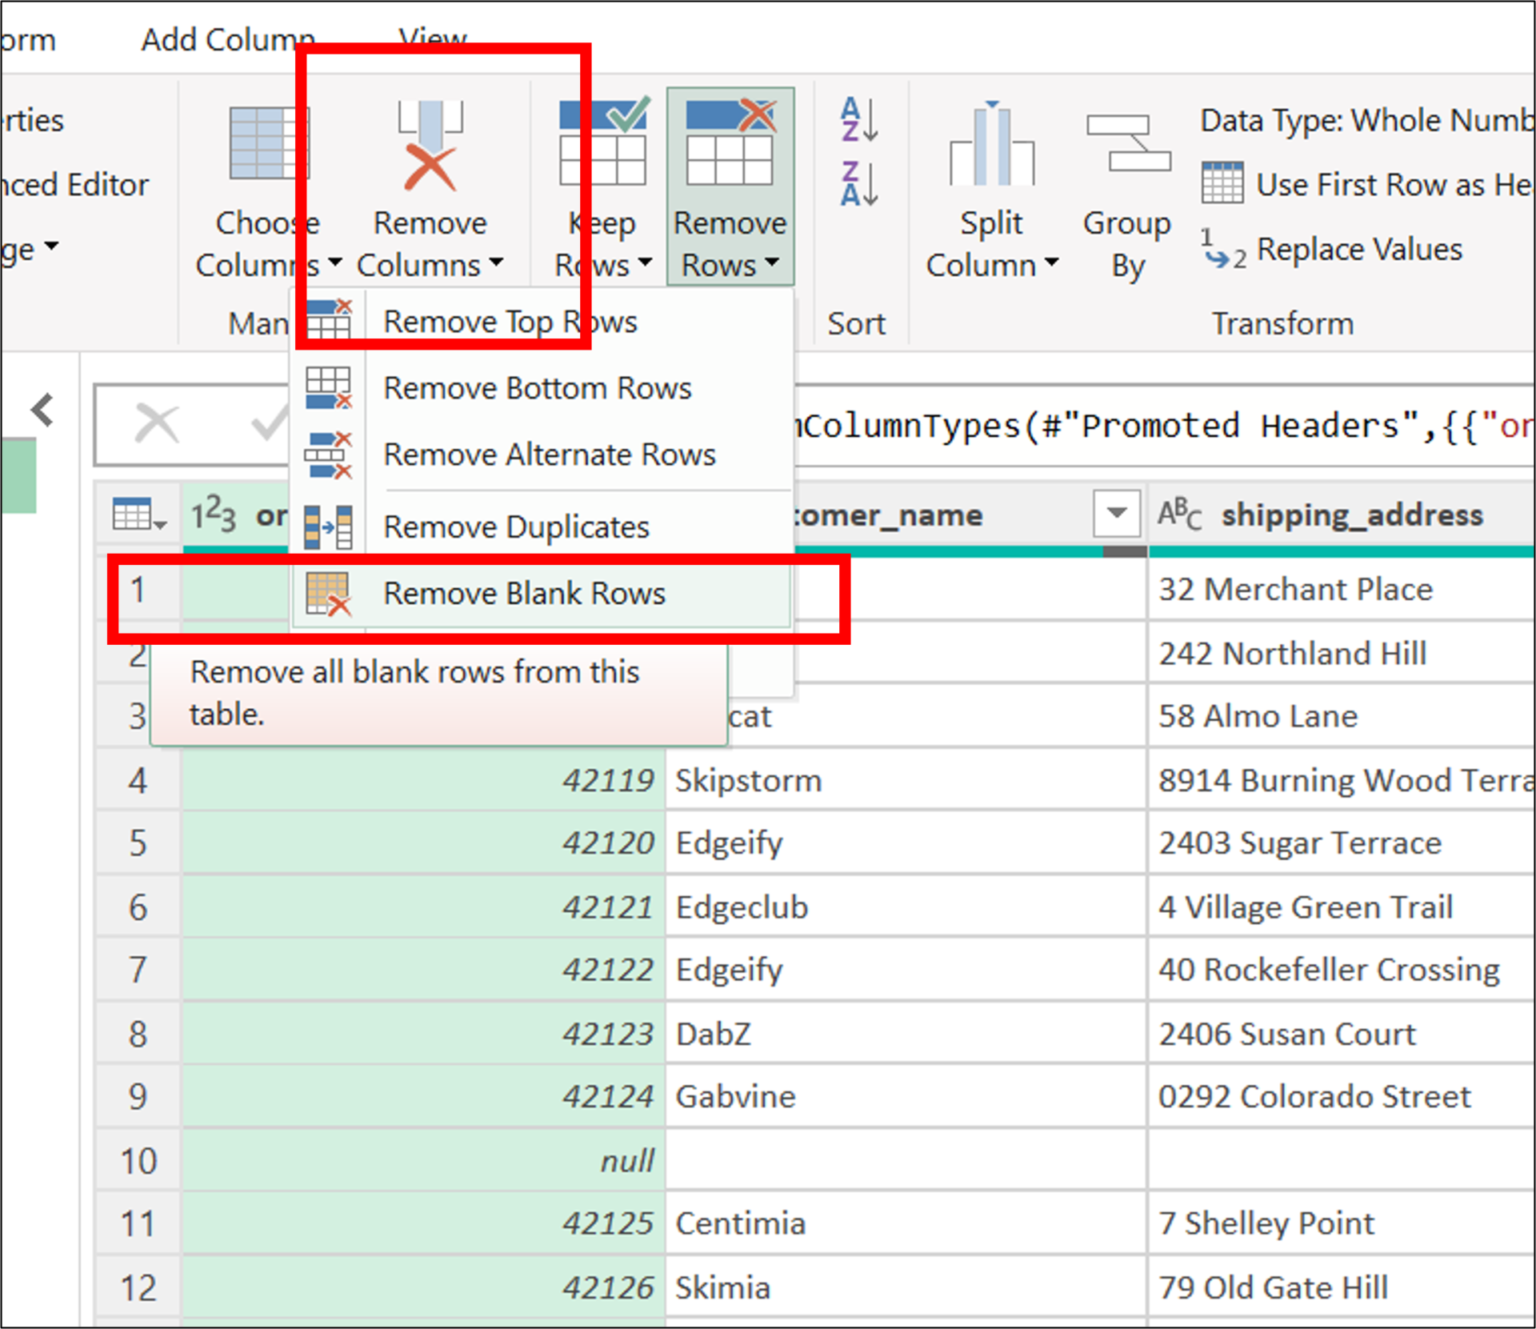Image resolution: width=1536 pixels, height=1329 pixels.
Task: Expand the Remove Rows dropdown arrow
Action: [771, 265]
